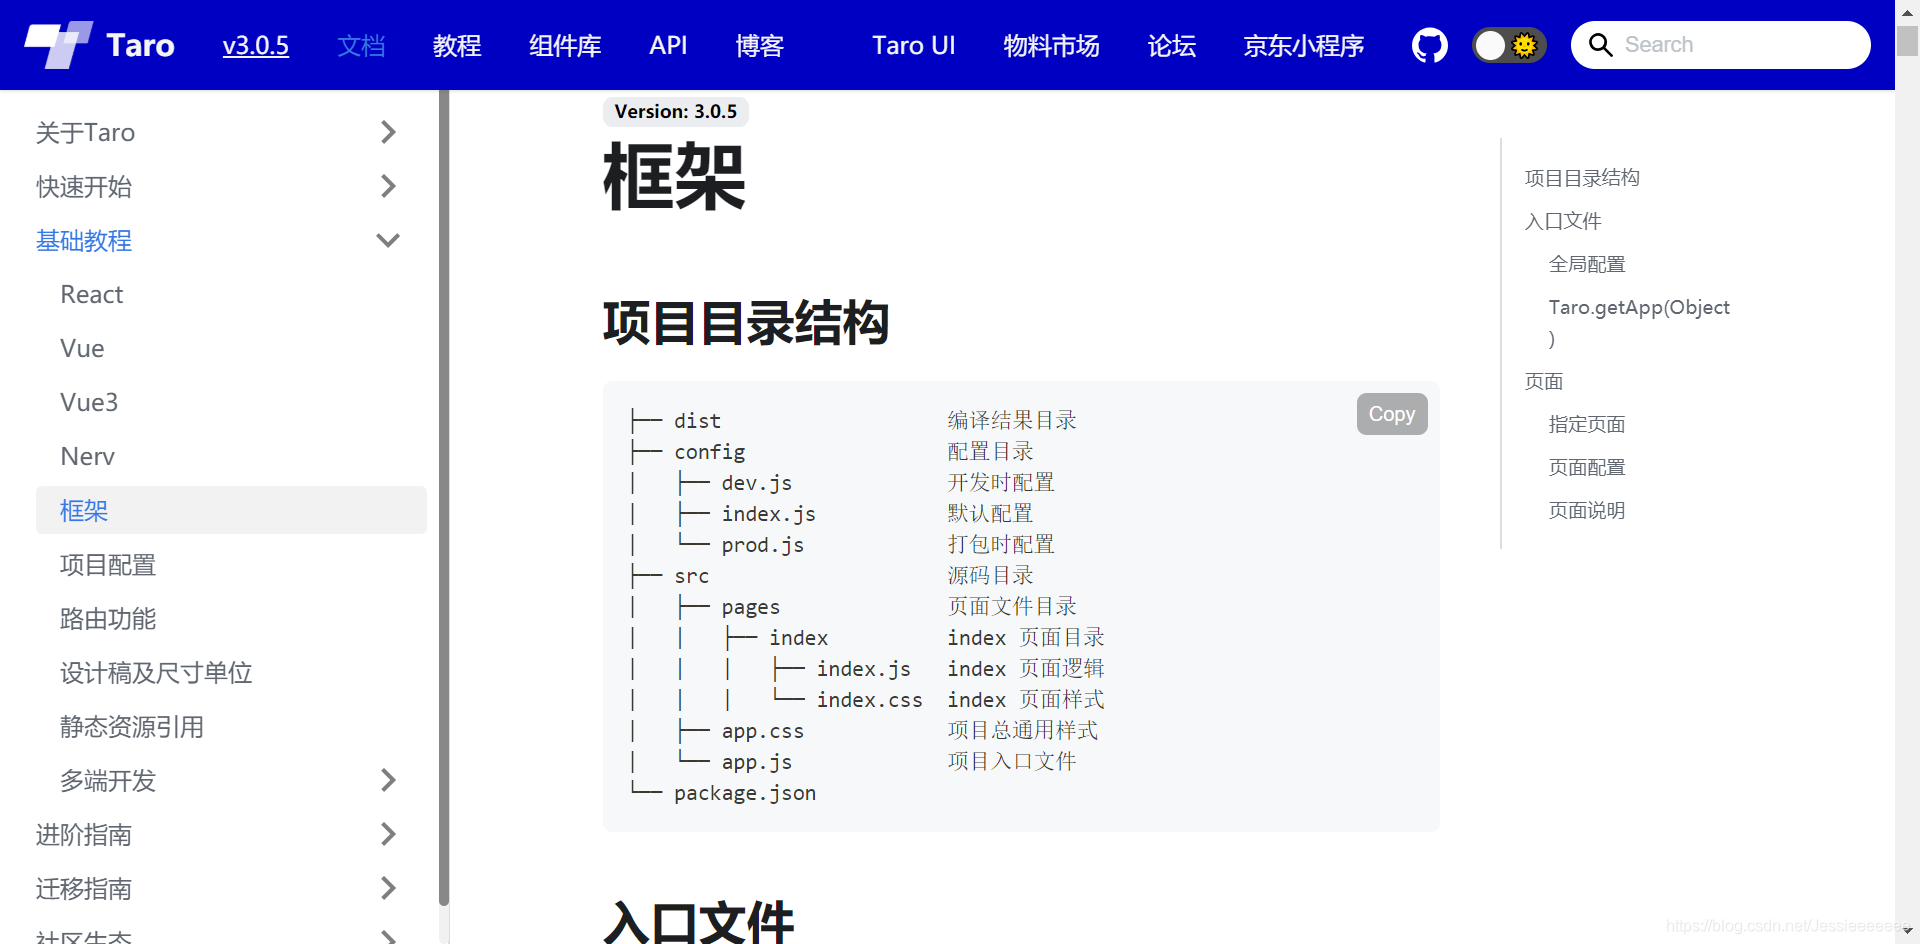Open the 路由功能 sidebar page
1920x944 pixels.
pos(108,618)
